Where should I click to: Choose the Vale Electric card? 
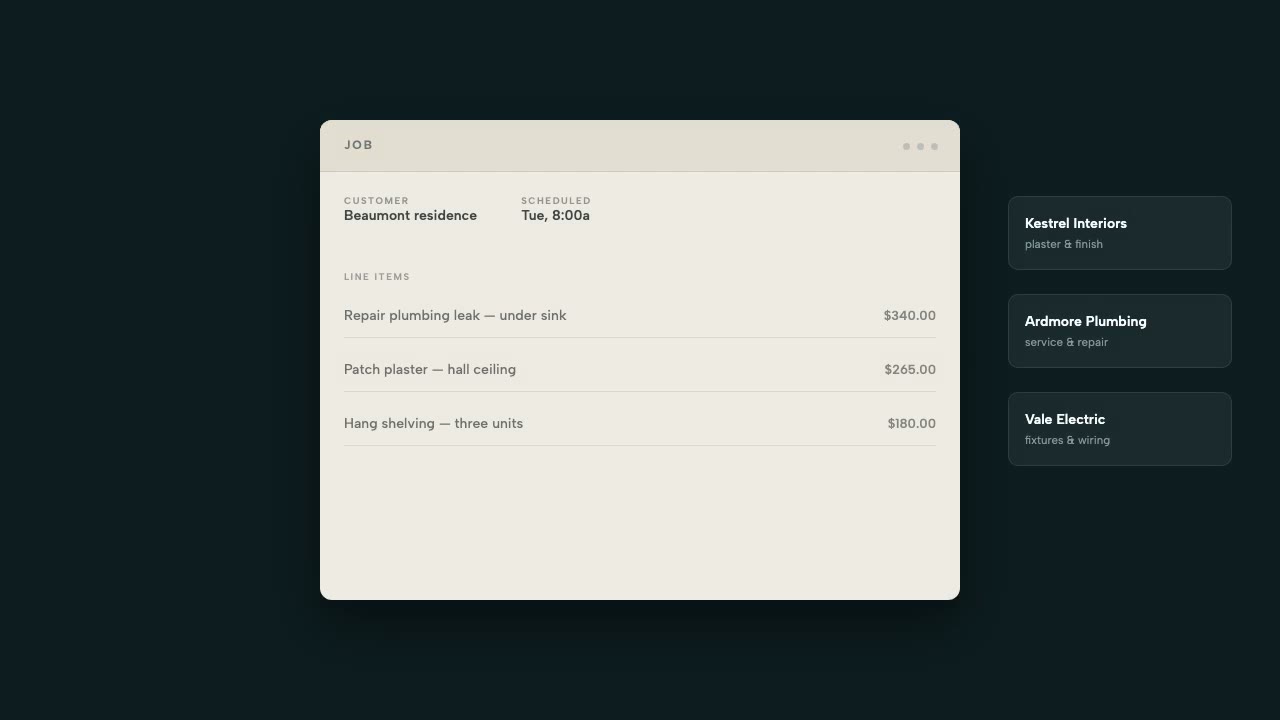coord(1120,429)
